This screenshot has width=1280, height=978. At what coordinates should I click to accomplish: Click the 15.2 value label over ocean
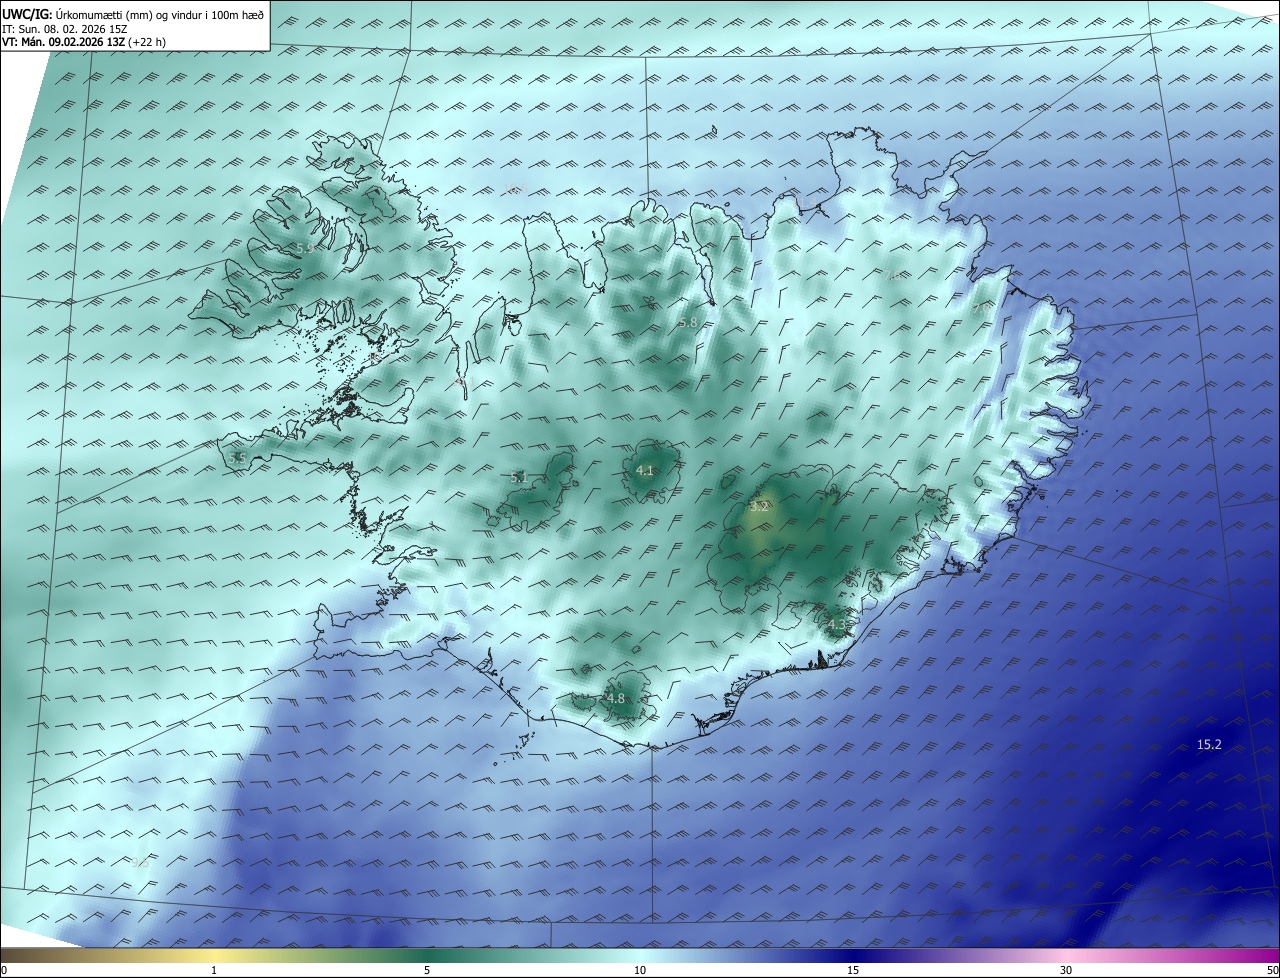pos(1209,744)
